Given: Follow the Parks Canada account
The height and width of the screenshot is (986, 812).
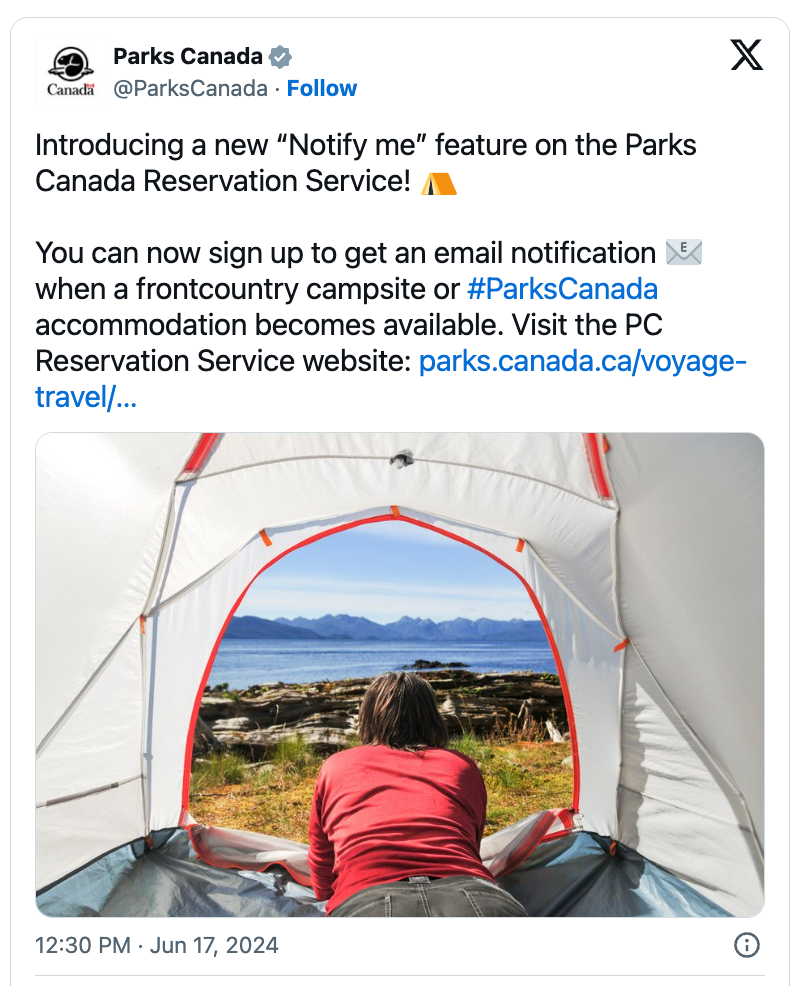Looking at the screenshot, I should pyautogui.click(x=321, y=89).
